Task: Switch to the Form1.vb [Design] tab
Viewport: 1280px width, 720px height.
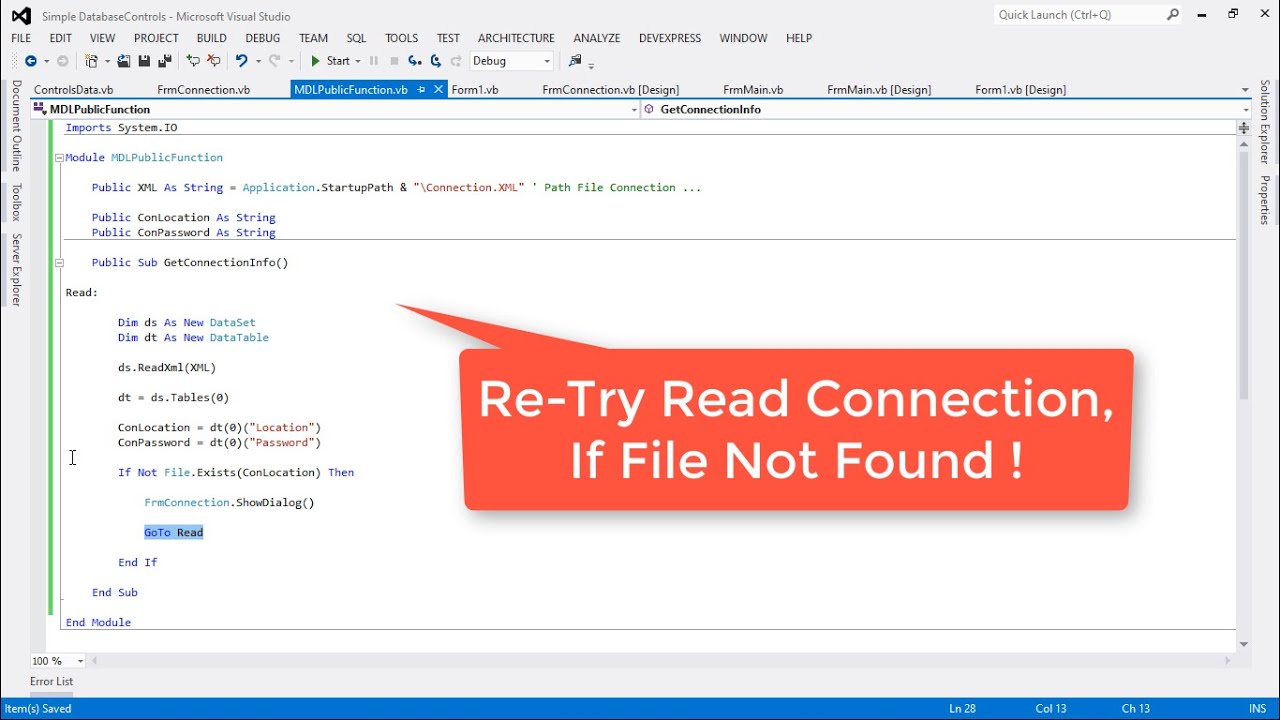Action: click(1021, 90)
